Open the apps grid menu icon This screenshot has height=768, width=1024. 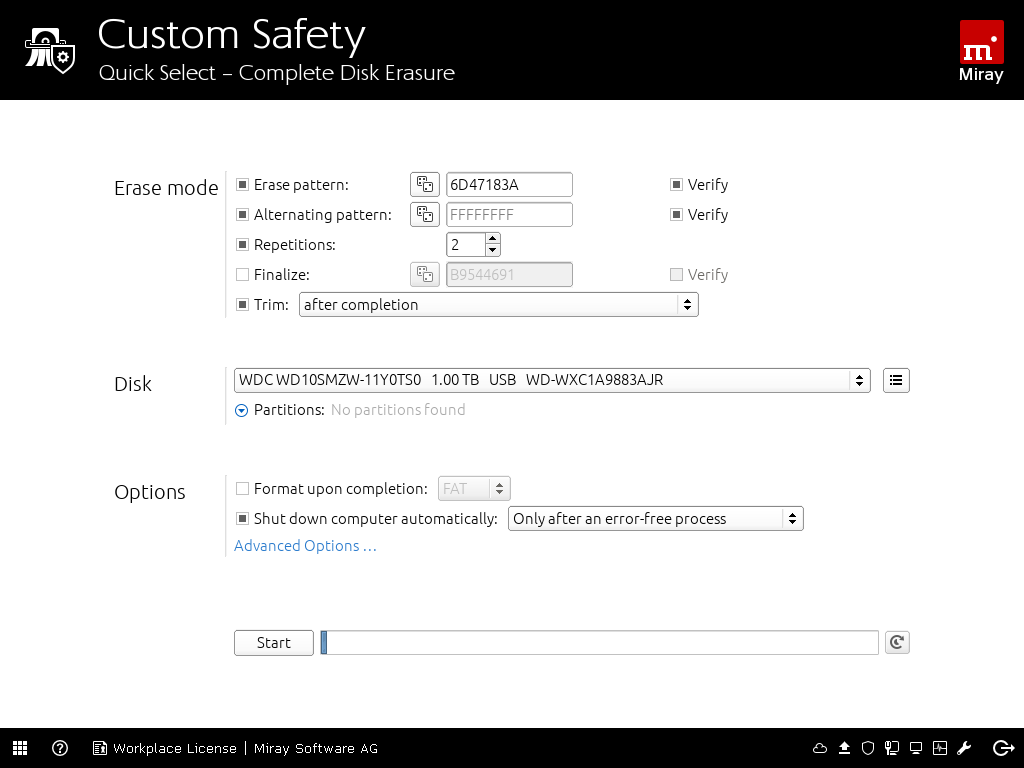pyautogui.click(x=20, y=748)
